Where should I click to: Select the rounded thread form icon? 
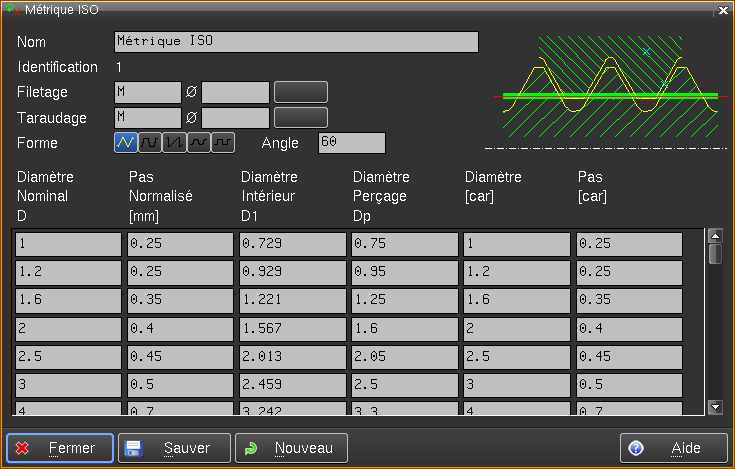point(199,143)
